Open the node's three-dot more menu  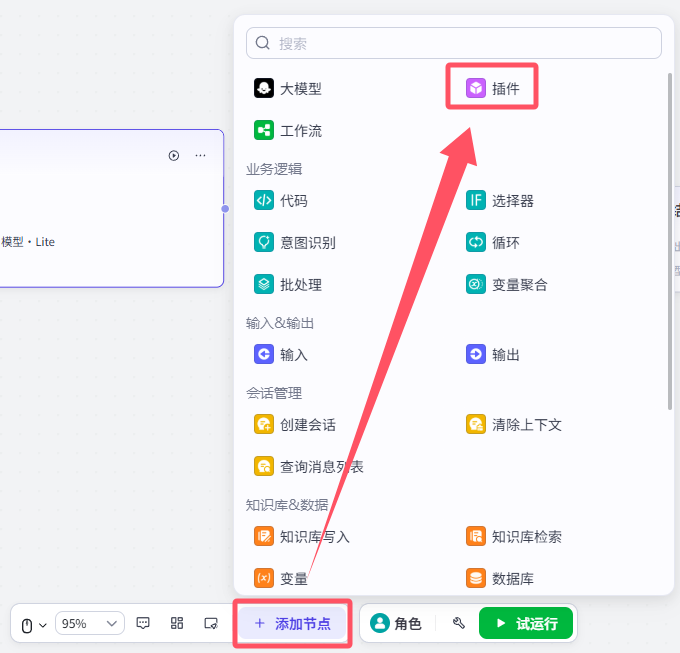200,155
